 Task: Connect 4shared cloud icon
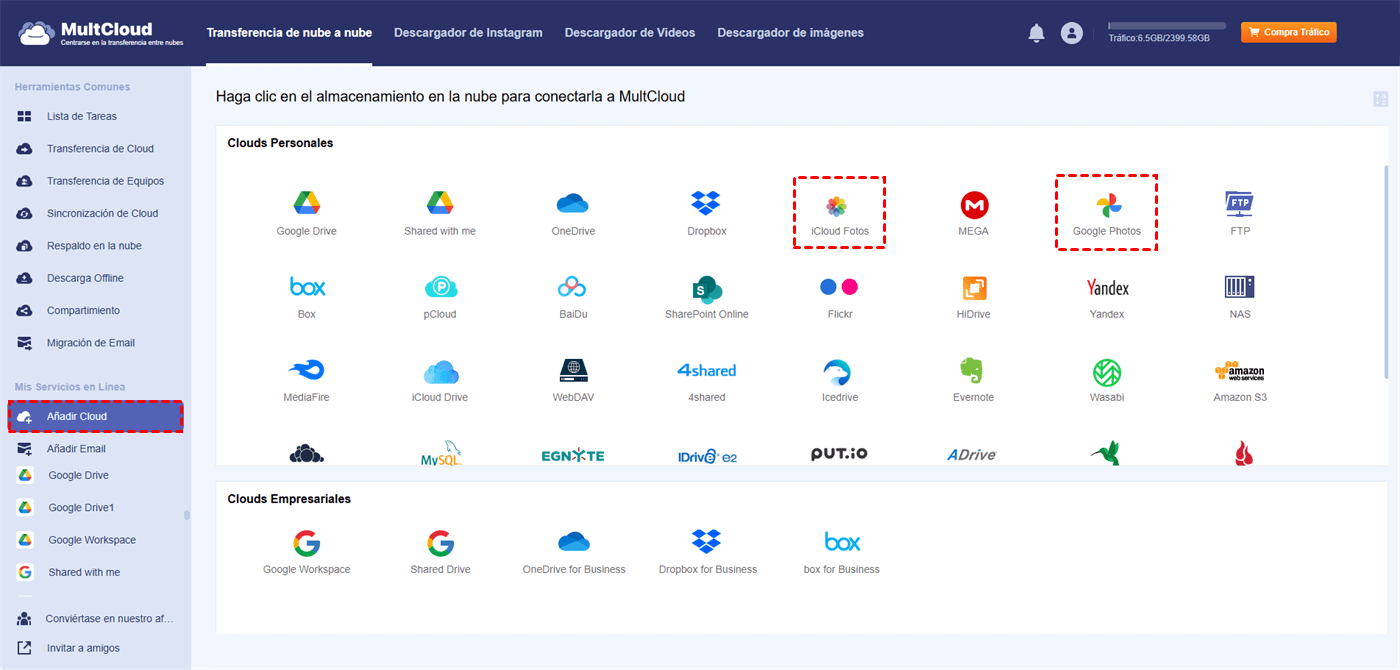tap(706, 370)
